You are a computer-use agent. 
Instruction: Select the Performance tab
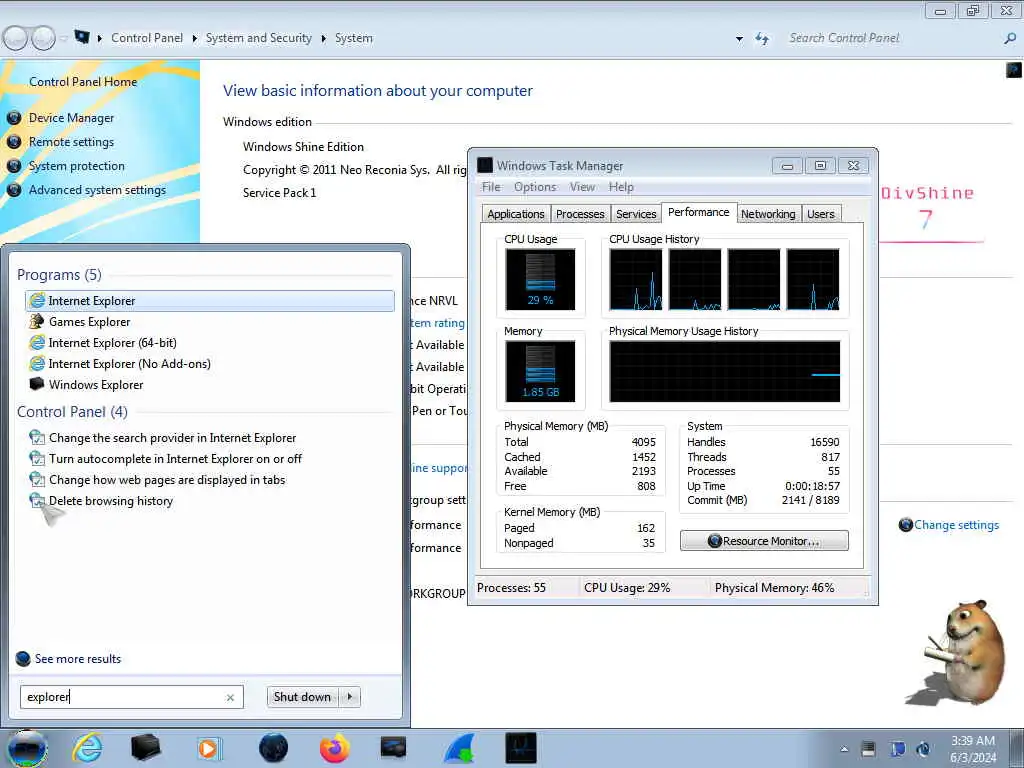699,212
